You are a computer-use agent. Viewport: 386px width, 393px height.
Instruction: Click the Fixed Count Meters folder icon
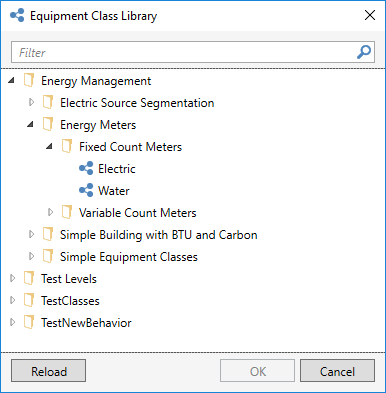tap(67, 146)
